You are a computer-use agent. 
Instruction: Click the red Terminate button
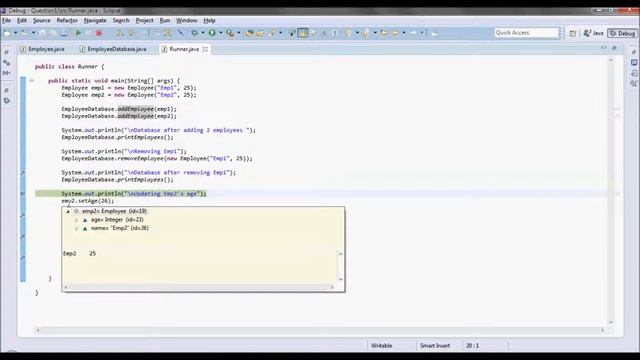click(x=99, y=33)
